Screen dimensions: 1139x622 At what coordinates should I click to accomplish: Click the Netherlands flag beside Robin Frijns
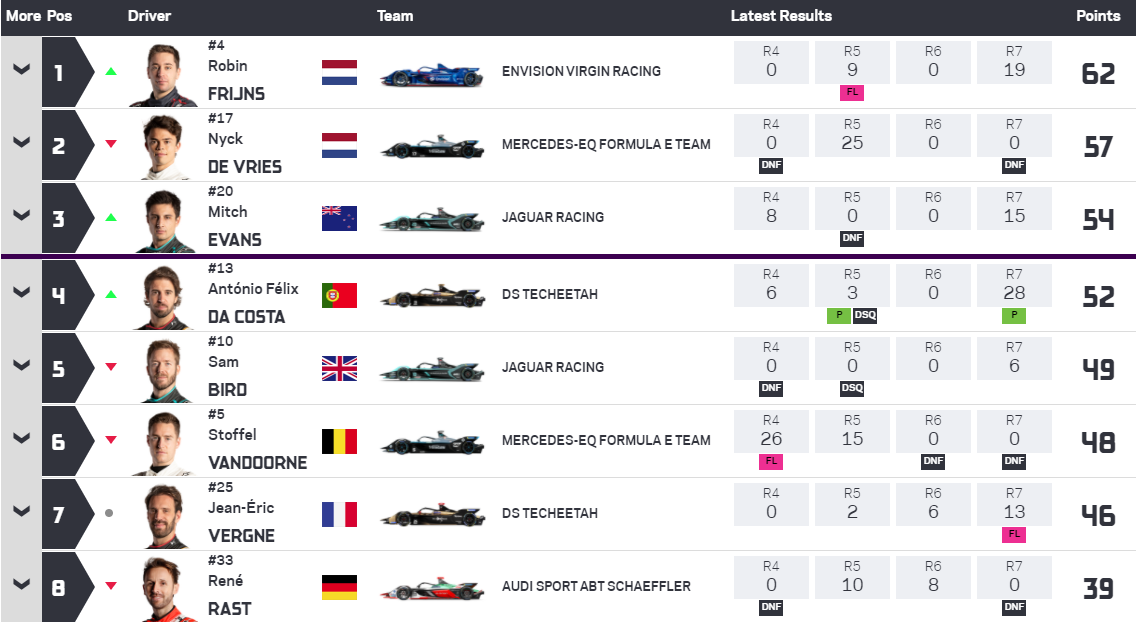click(339, 73)
